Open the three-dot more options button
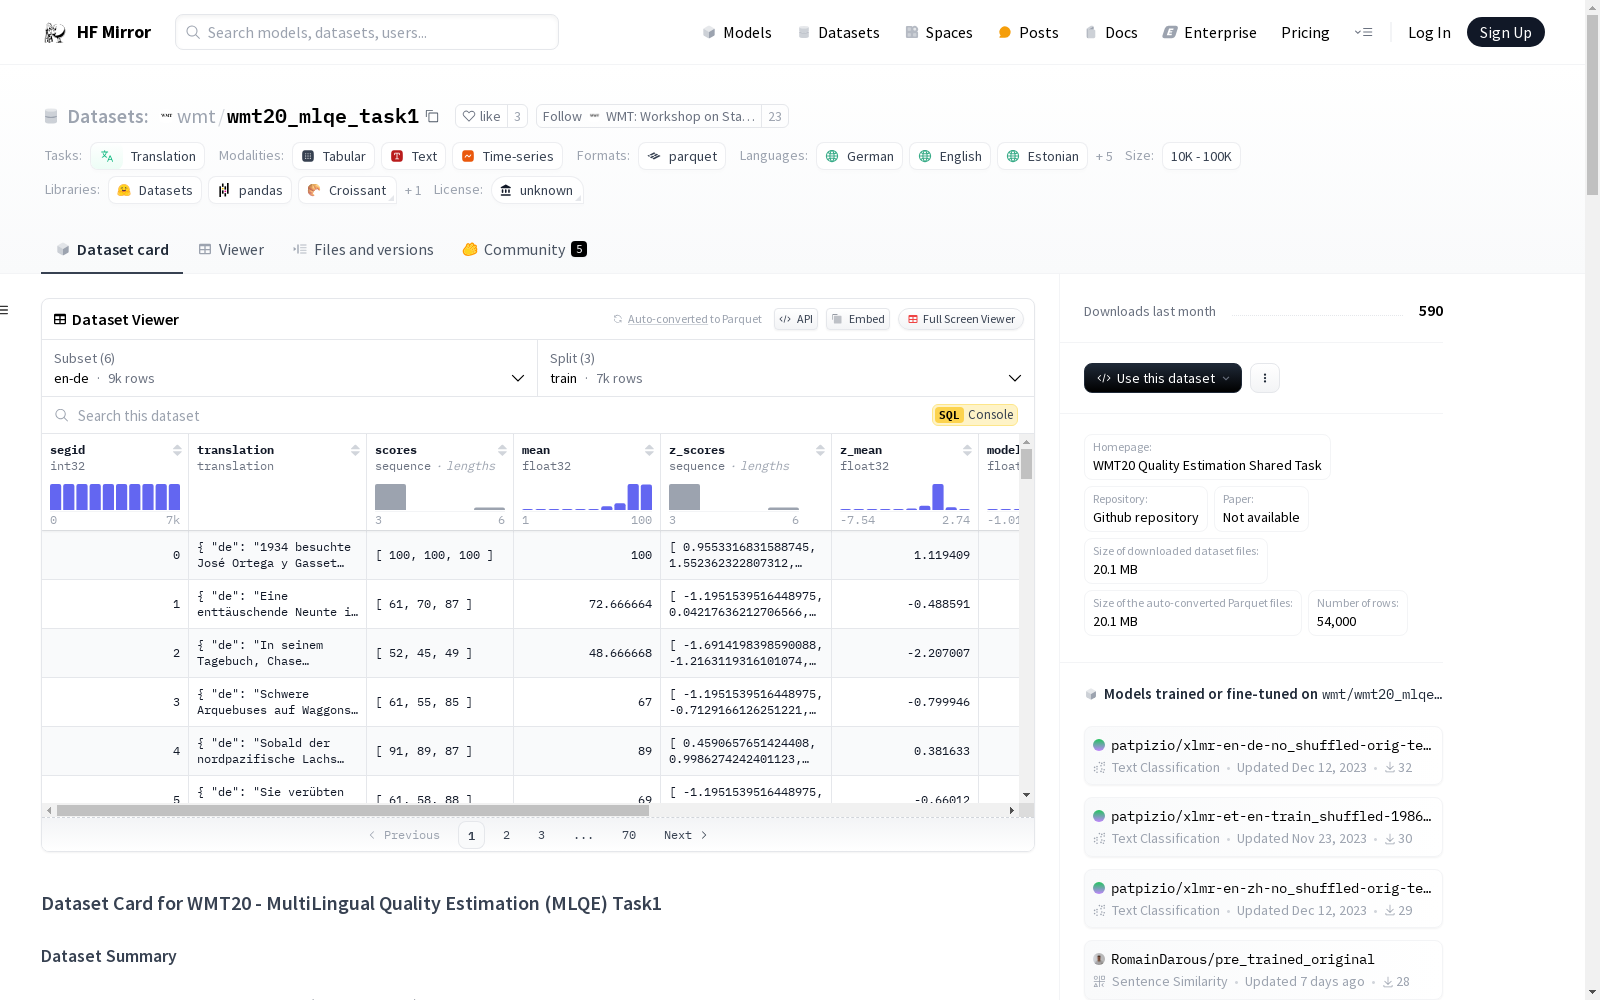 (1265, 378)
